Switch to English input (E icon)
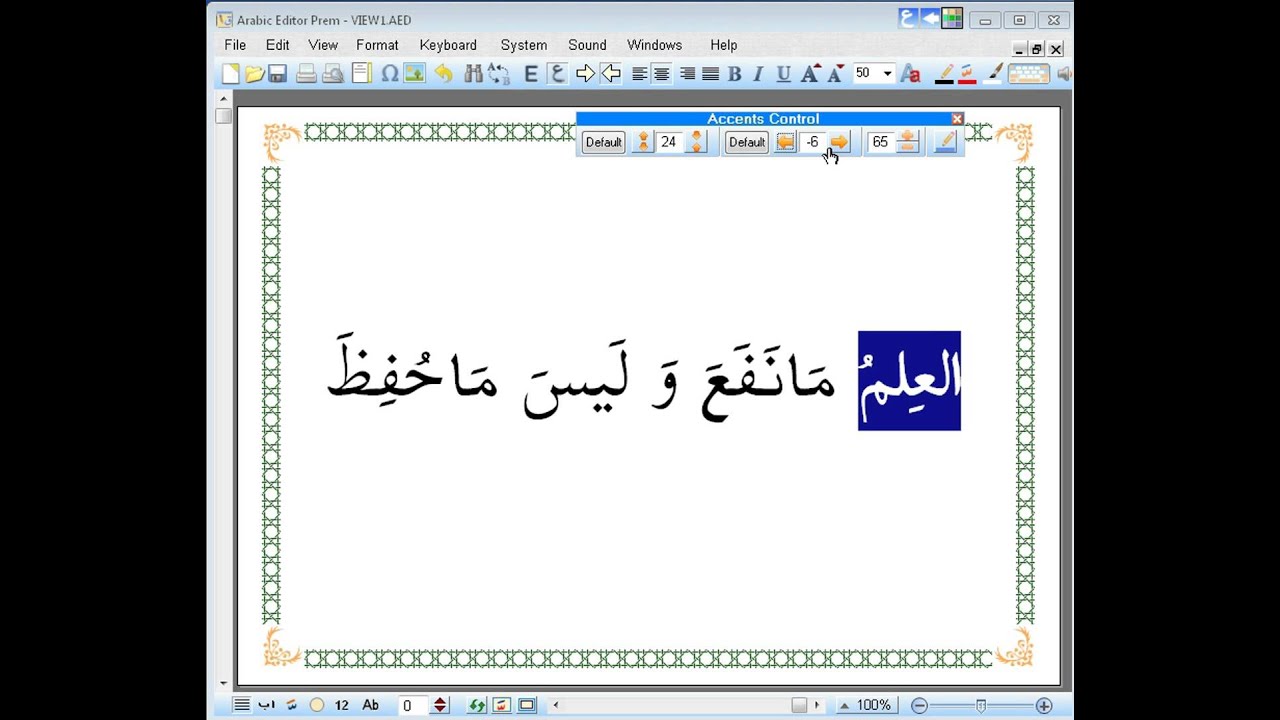The height and width of the screenshot is (720, 1280). pos(531,73)
